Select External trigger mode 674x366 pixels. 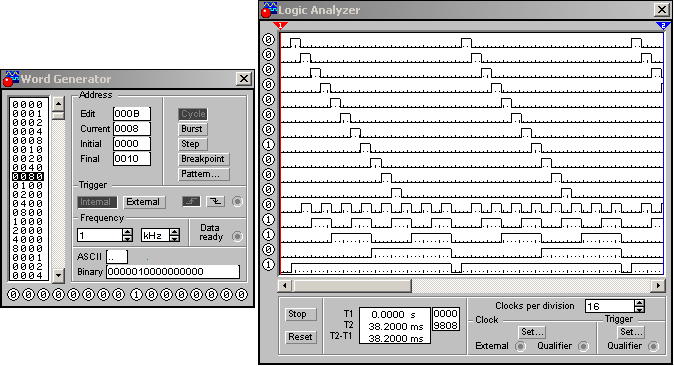tap(144, 202)
